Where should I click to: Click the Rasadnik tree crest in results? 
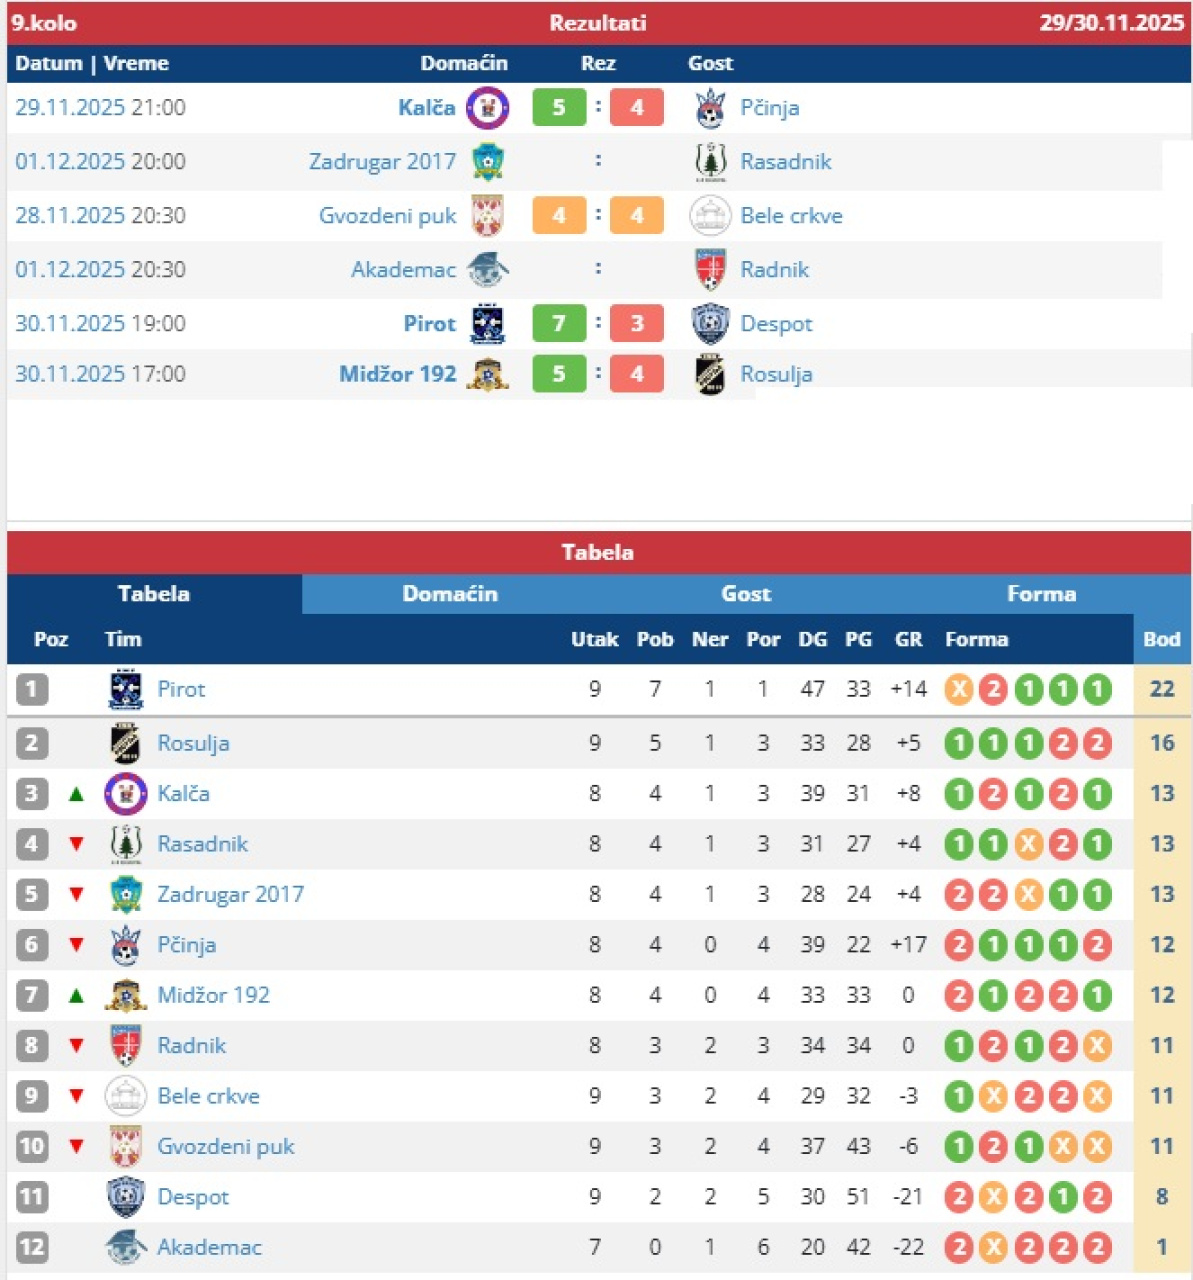pos(710,162)
